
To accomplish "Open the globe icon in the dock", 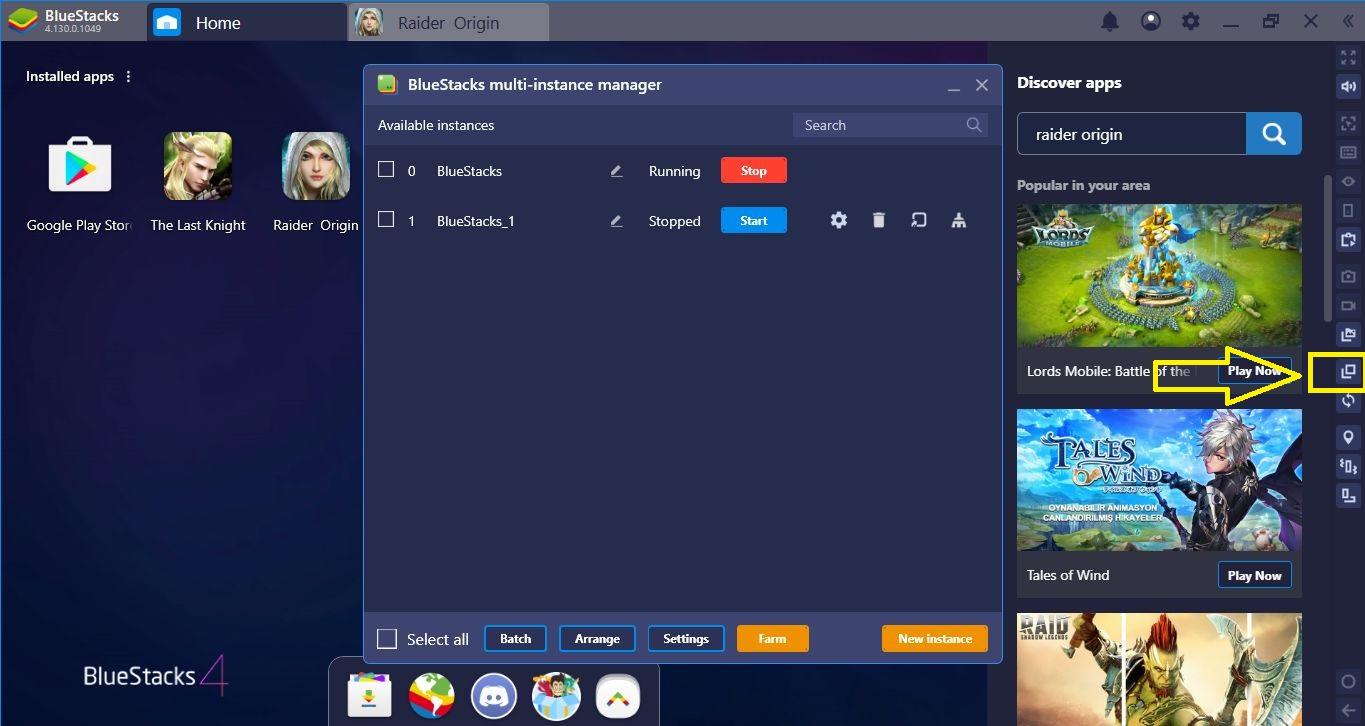I will click(x=431, y=696).
